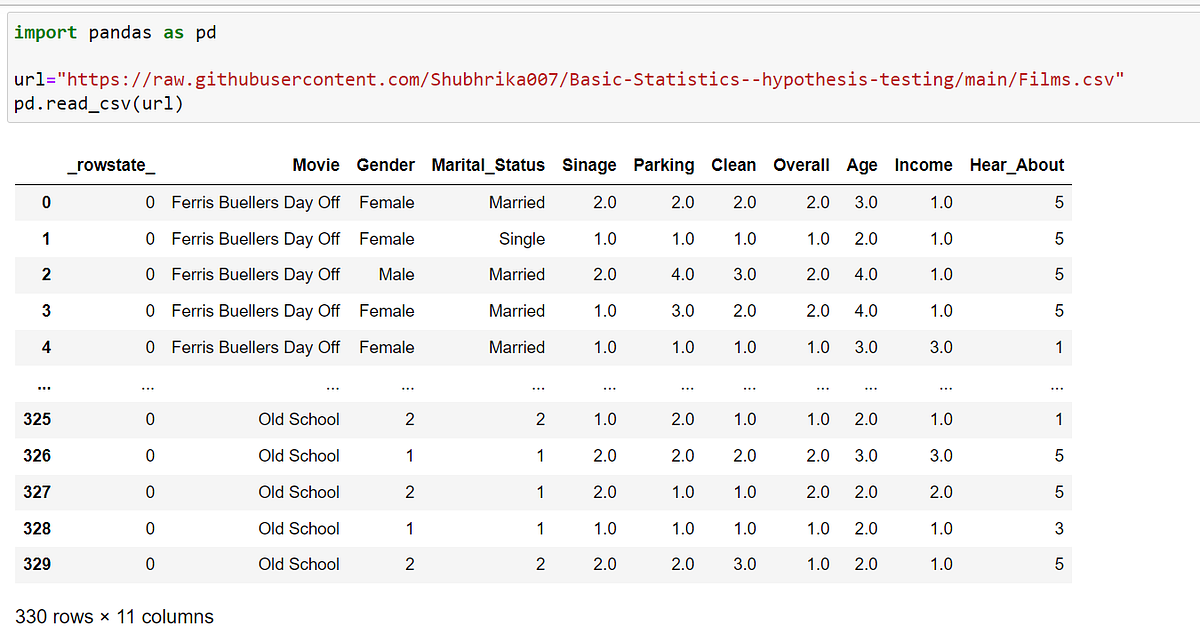Click the 'Male' cell in row 2
The height and width of the screenshot is (628, 1200).
[x=396, y=275]
